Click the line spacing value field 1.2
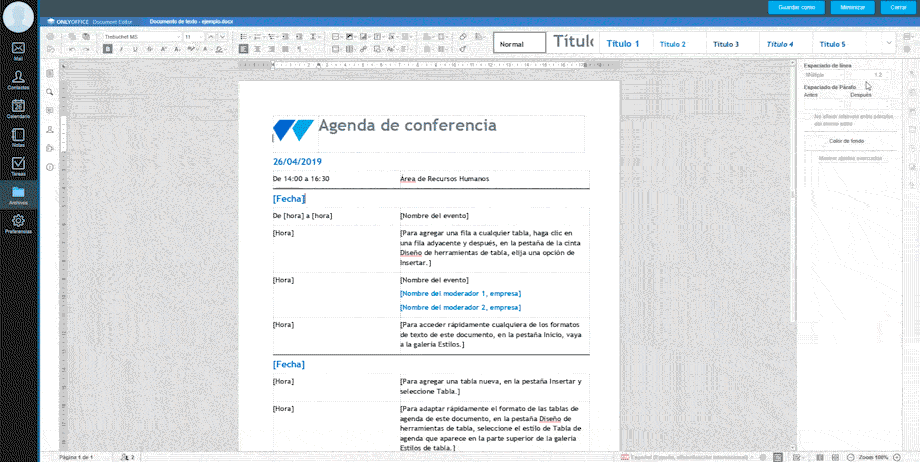 pos(868,75)
